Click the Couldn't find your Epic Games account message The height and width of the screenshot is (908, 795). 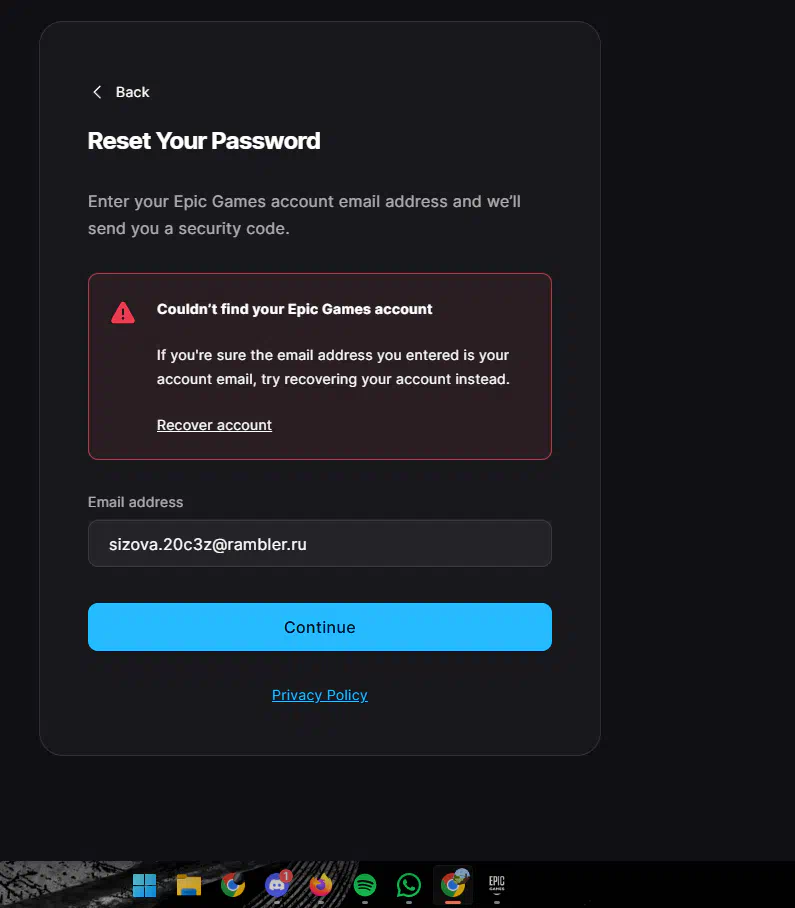point(295,309)
